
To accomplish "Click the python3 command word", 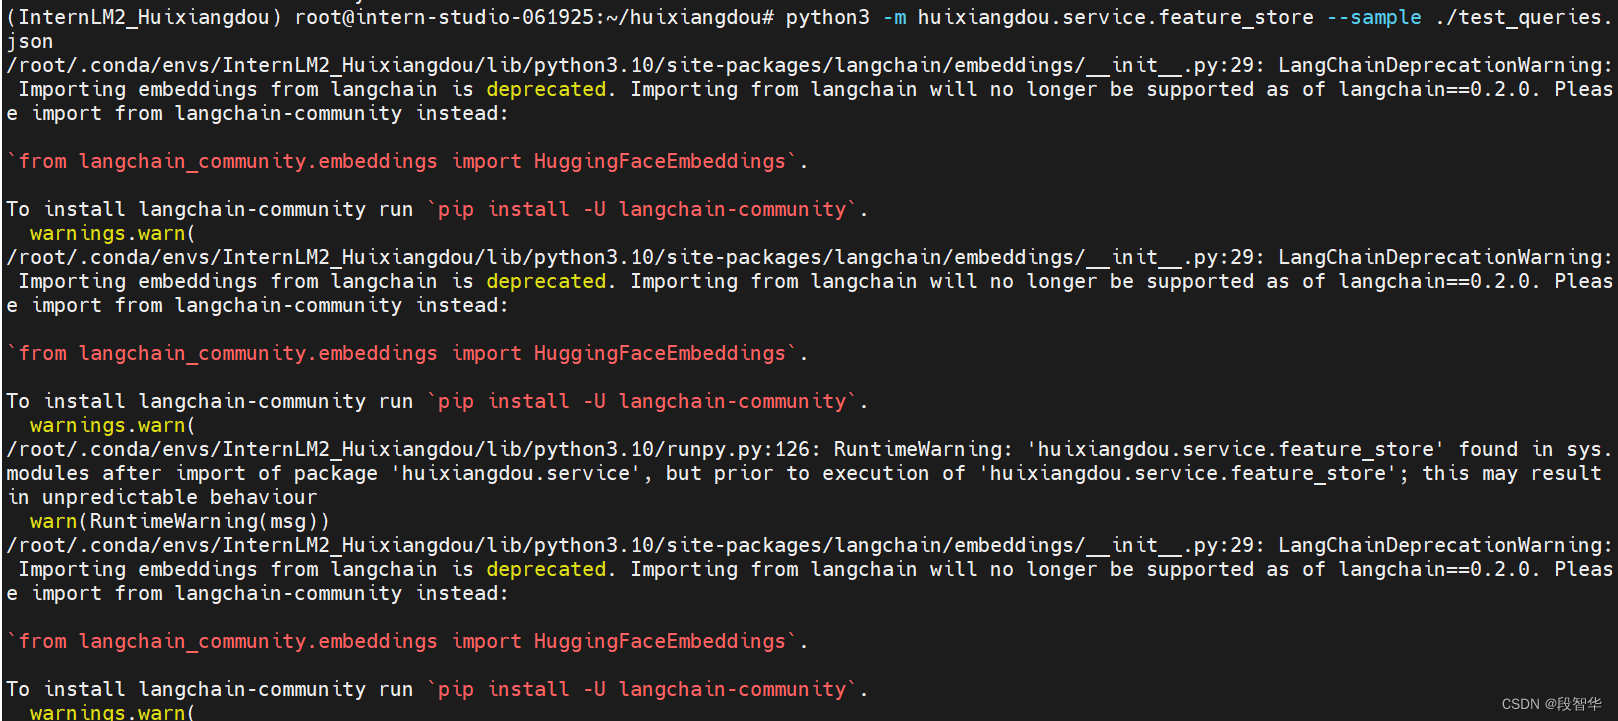I will (x=827, y=17).
